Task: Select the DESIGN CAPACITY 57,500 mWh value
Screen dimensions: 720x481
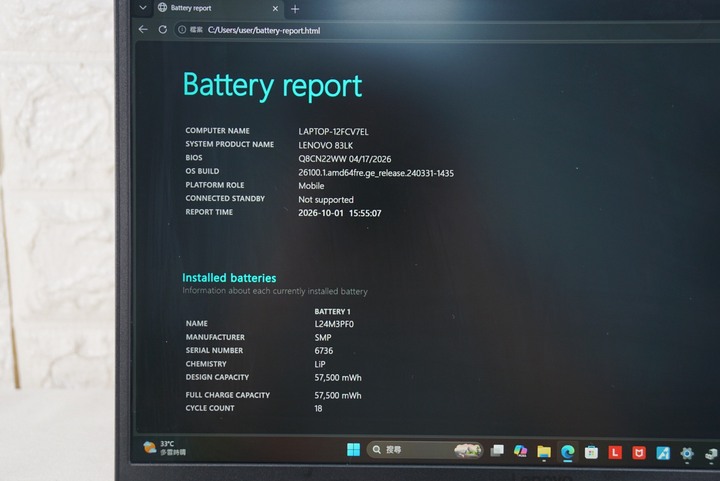Action: pos(338,378)
